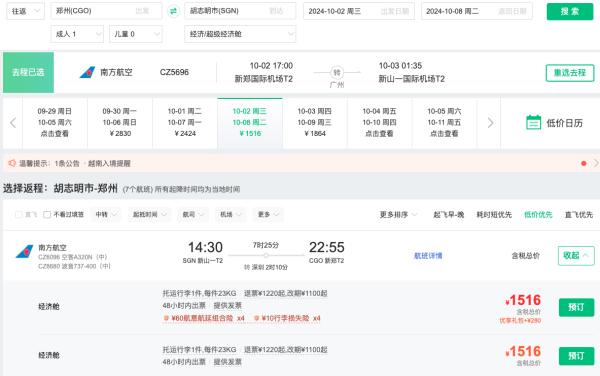Click the red dot notice indicator

tap(584, 163)
